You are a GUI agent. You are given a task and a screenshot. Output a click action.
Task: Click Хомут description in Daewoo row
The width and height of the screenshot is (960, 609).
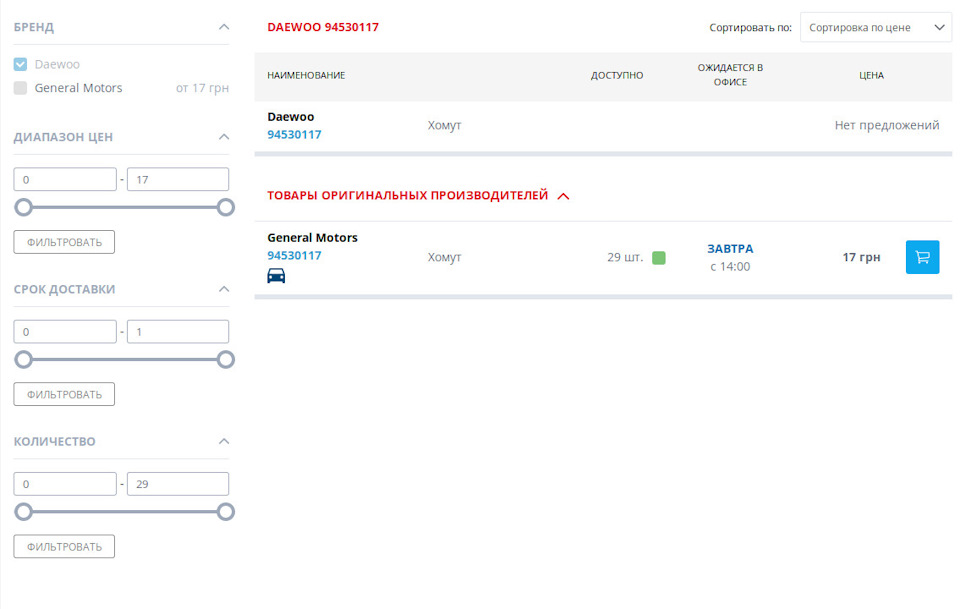tap(444, 125)
